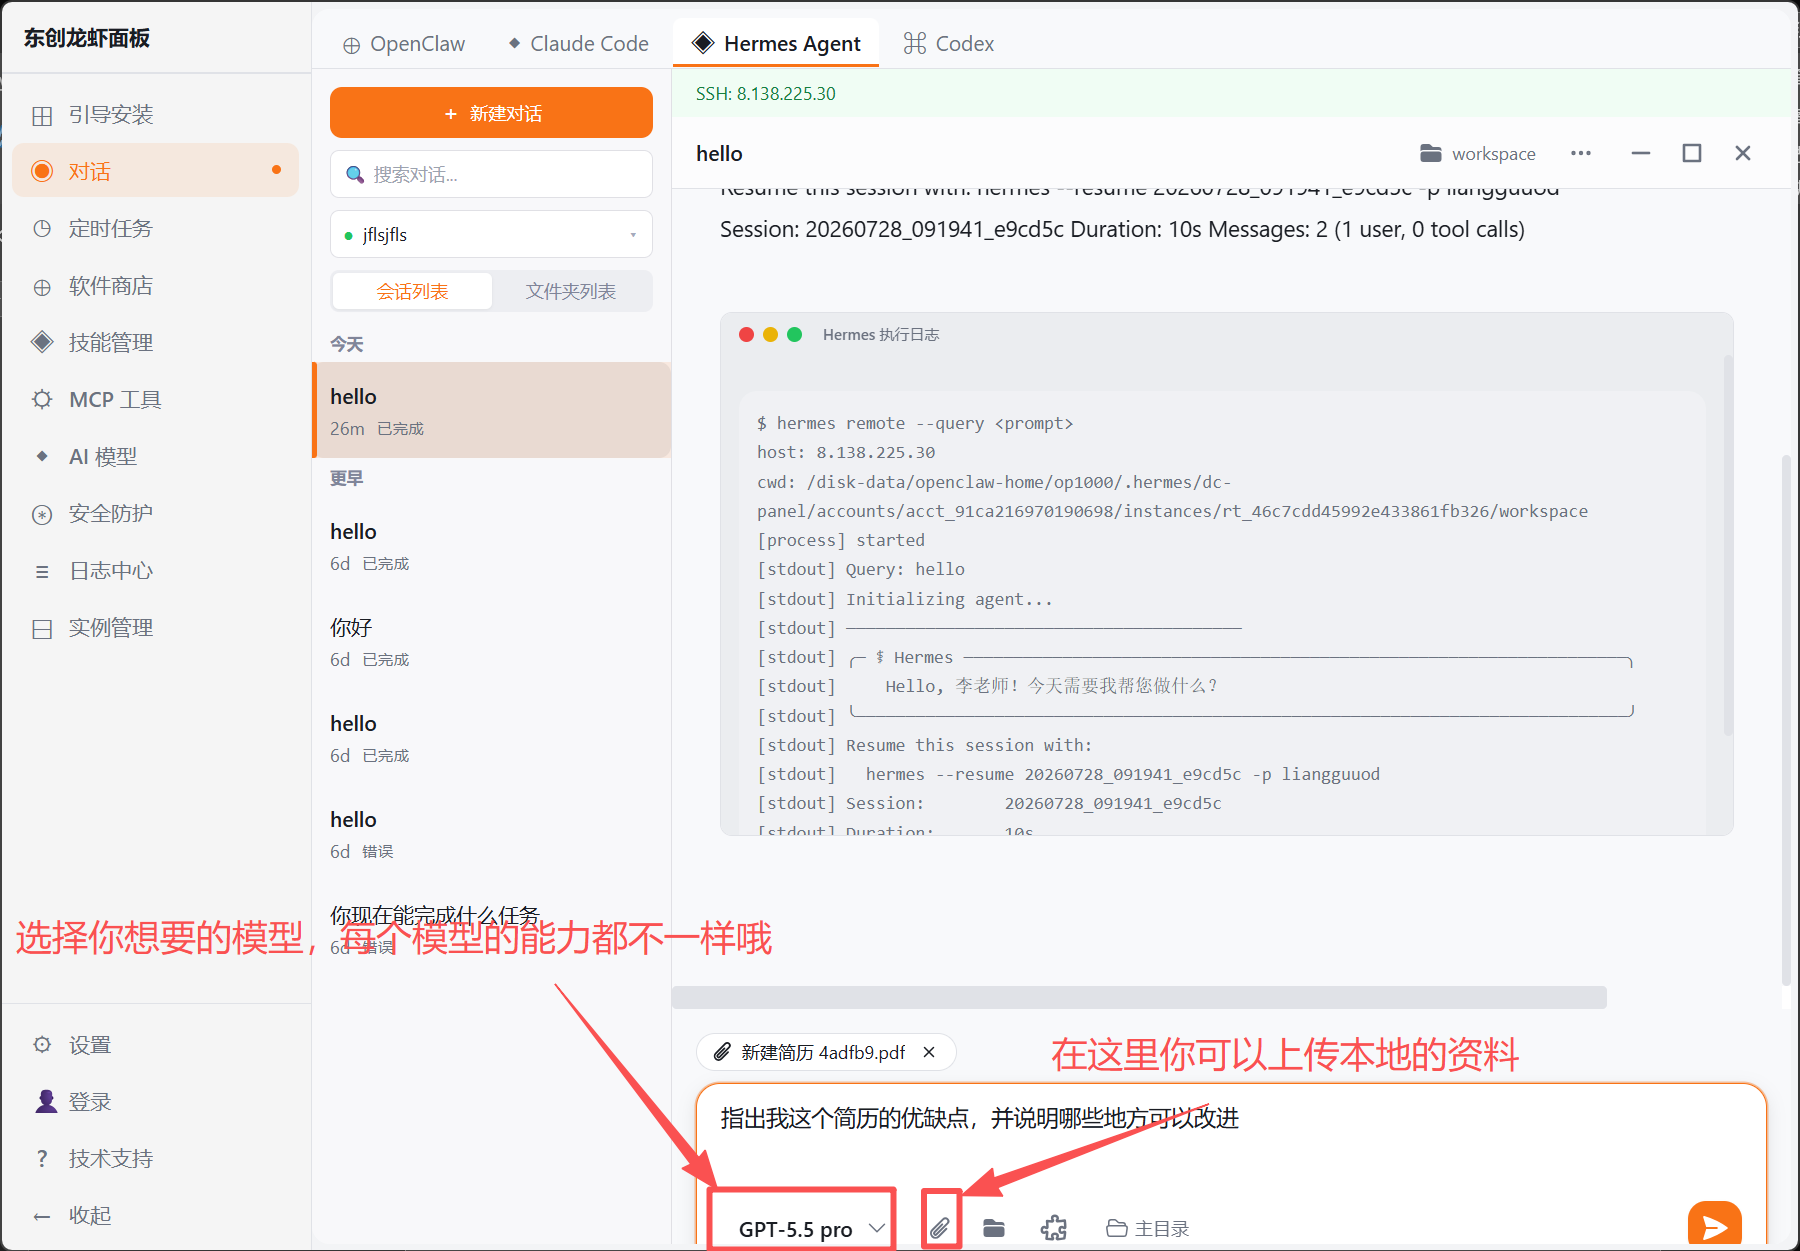Click the Hermes 执行日志 vertical scrollbar
This screenshot has width=1800, height=1251.
coord(1727,545)
